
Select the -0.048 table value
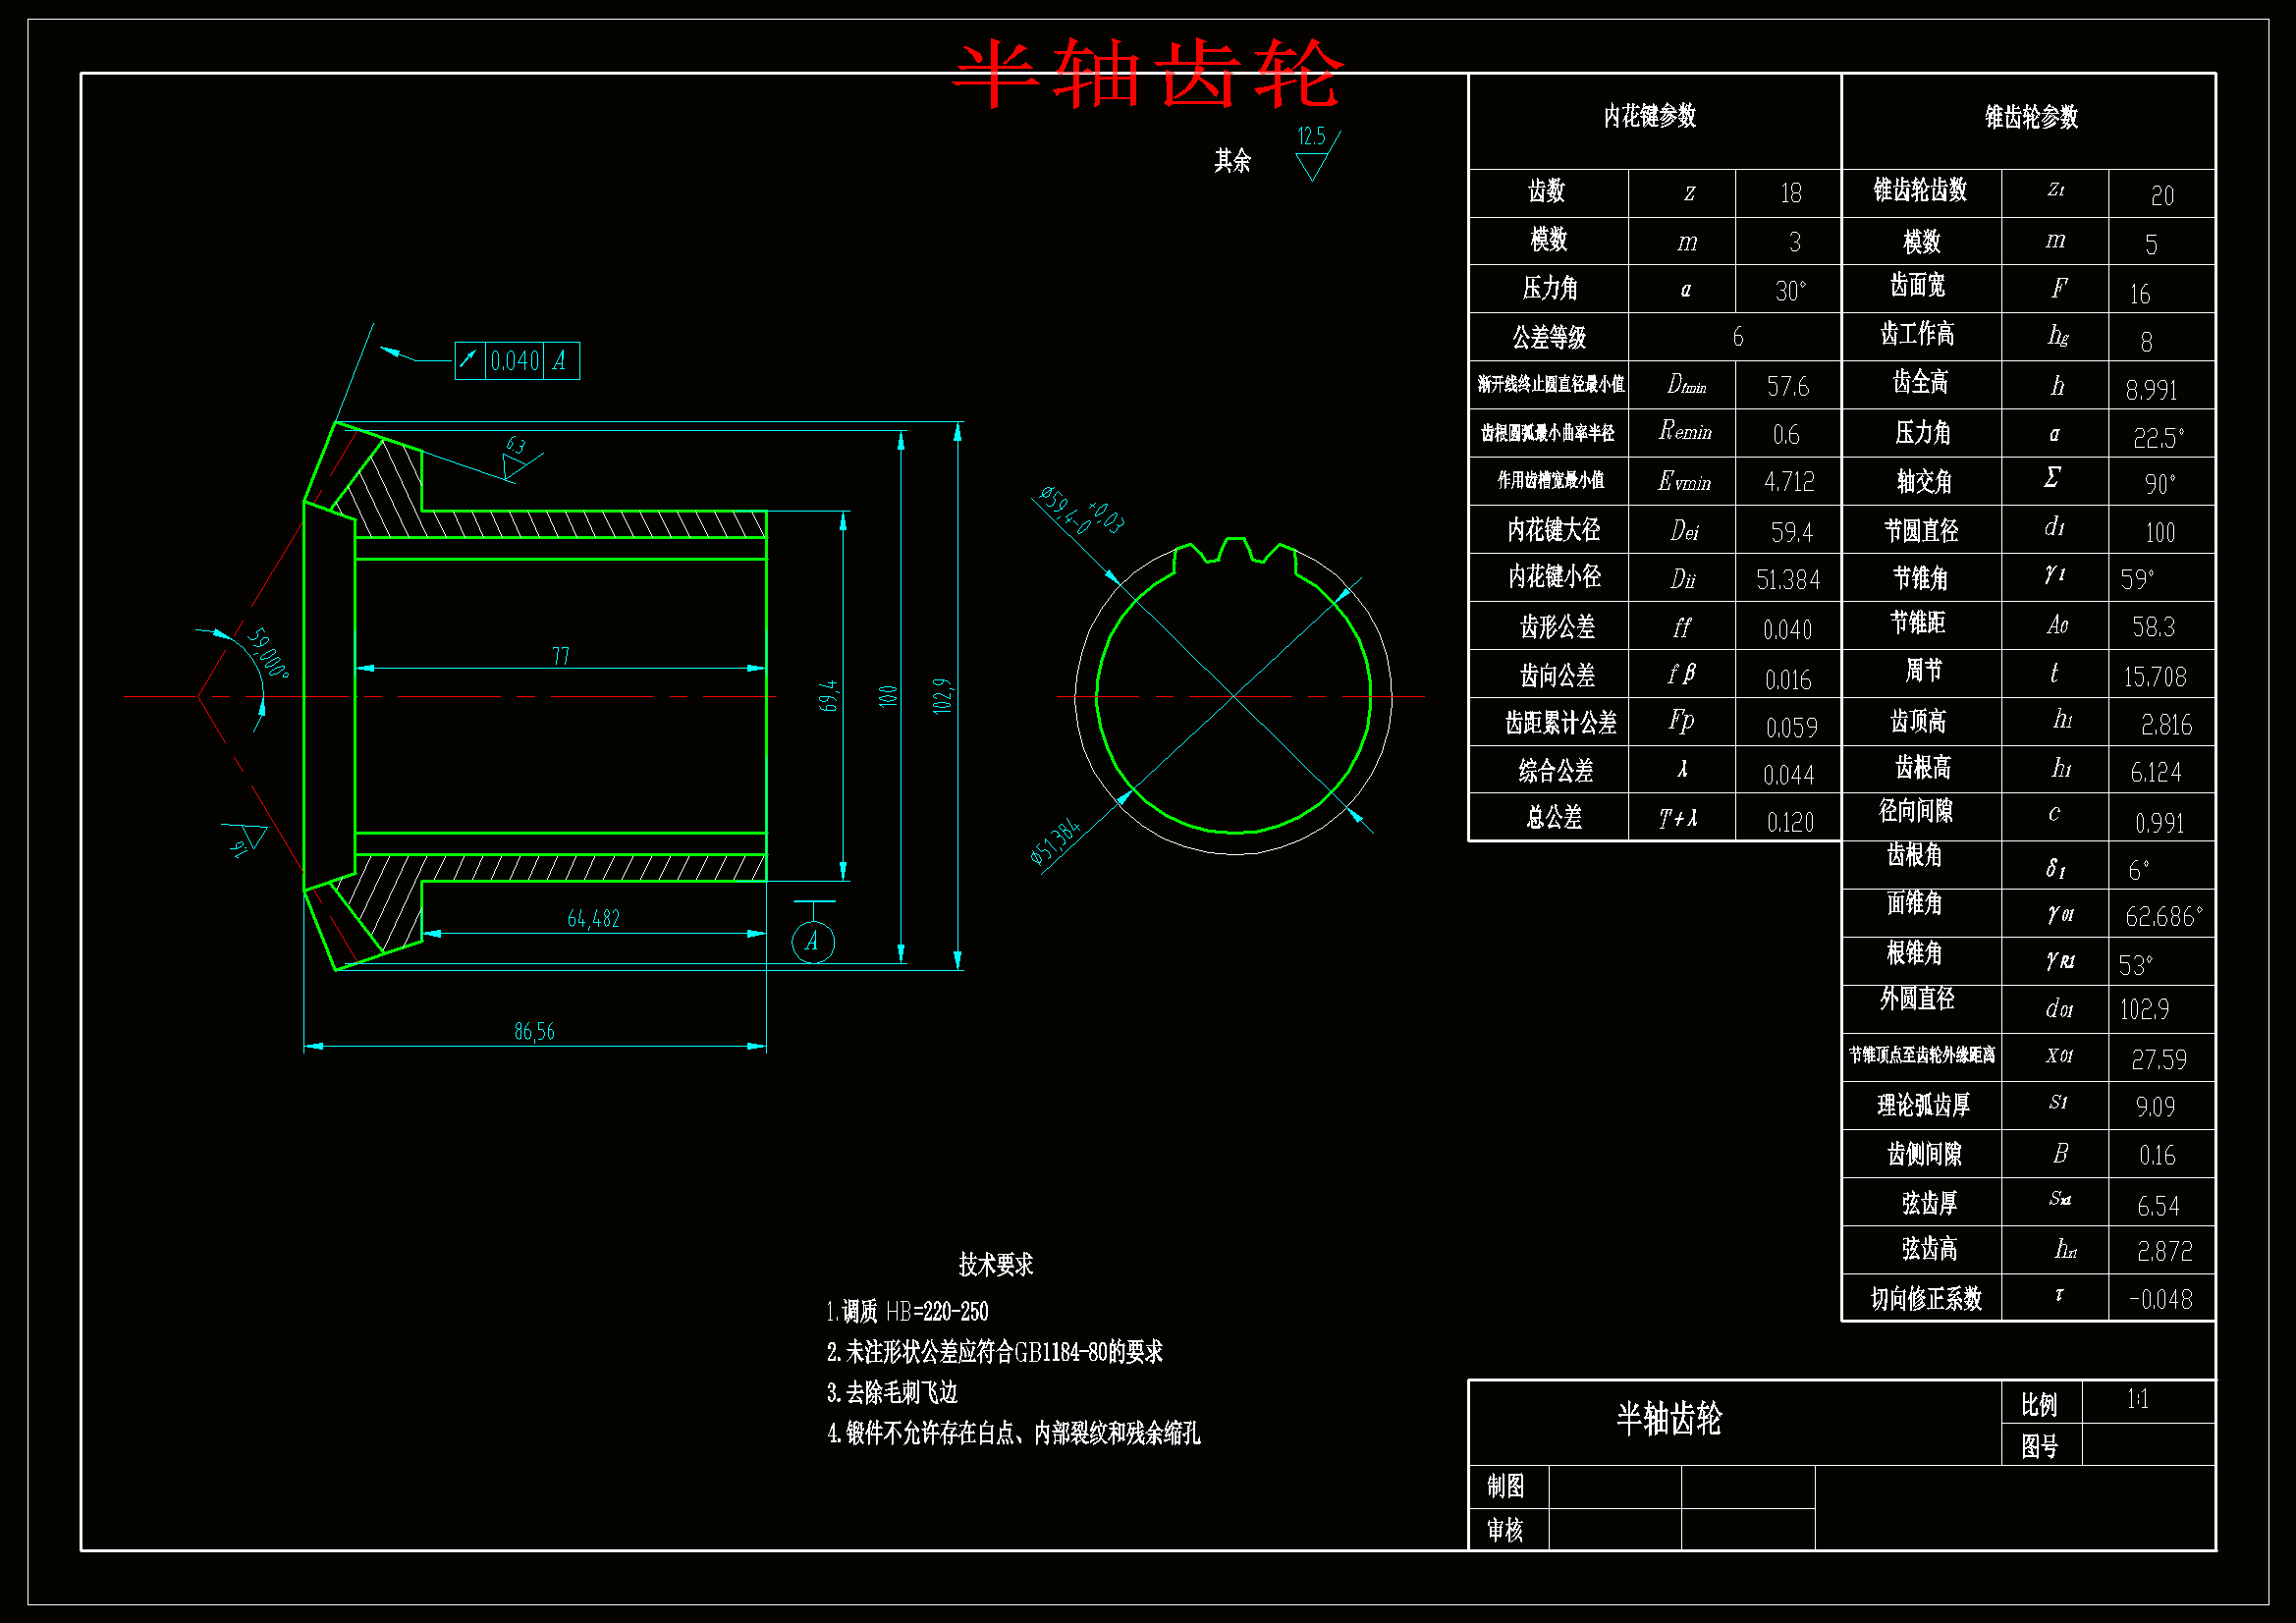2161,1300
